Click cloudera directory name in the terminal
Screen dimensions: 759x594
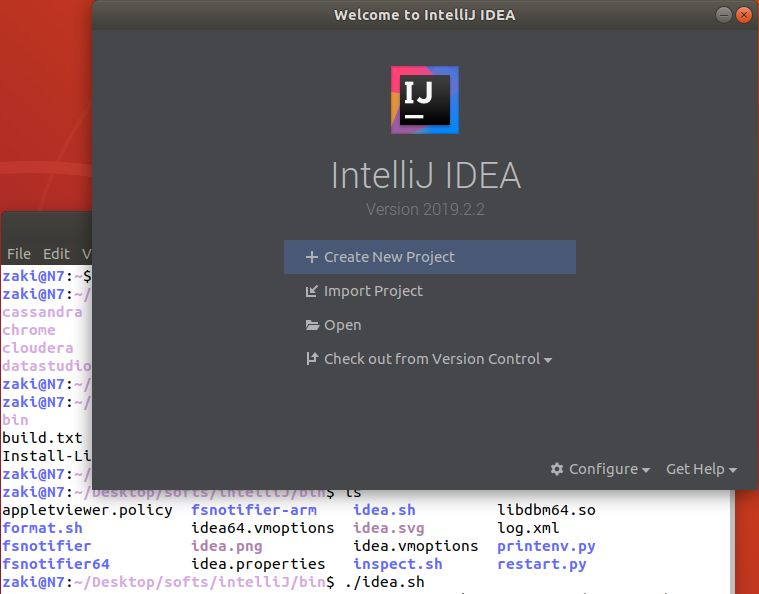coord(38,348)
